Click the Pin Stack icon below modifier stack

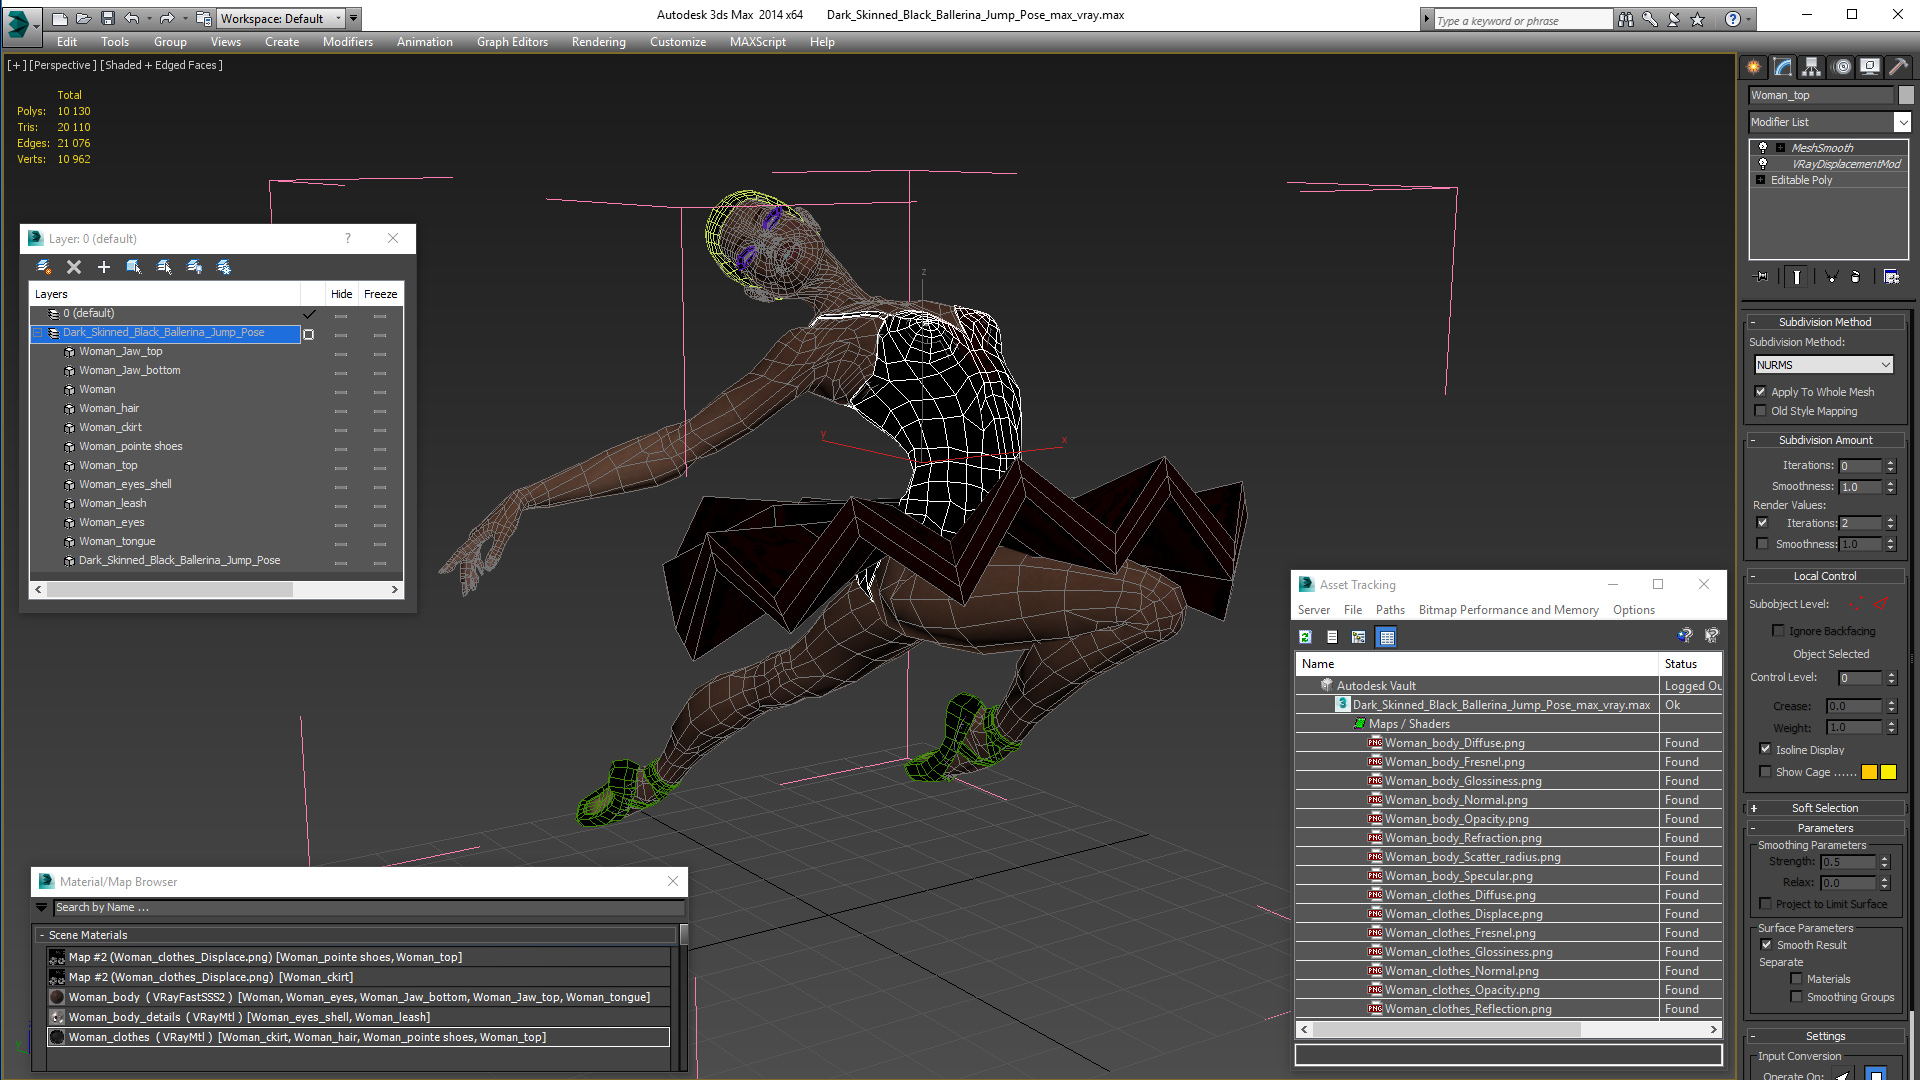[x=1762, y=277]
